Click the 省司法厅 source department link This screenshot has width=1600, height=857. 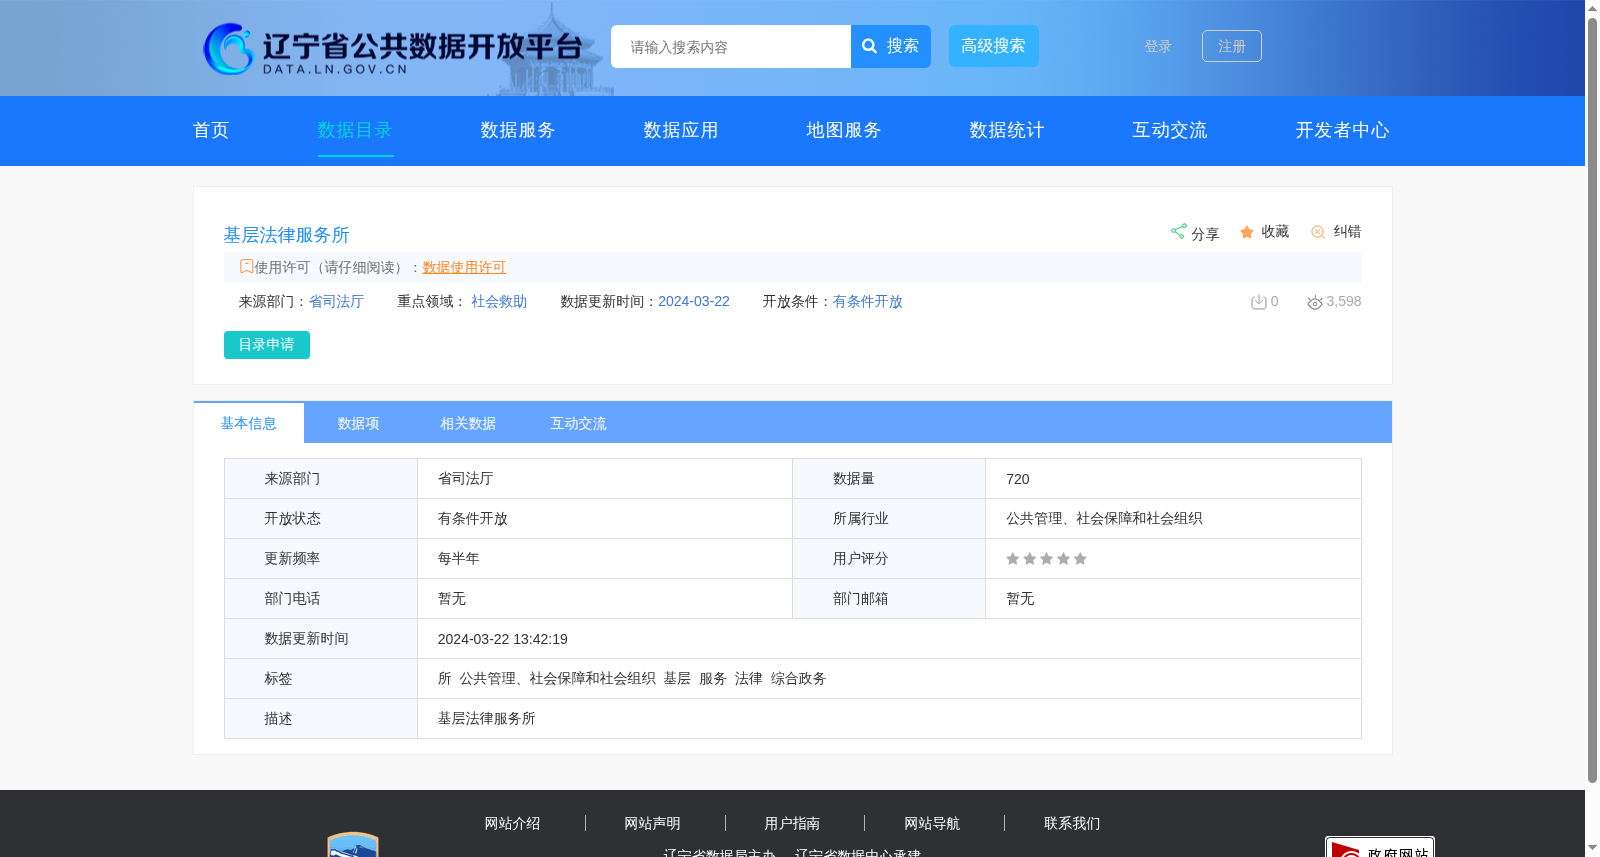336,301
